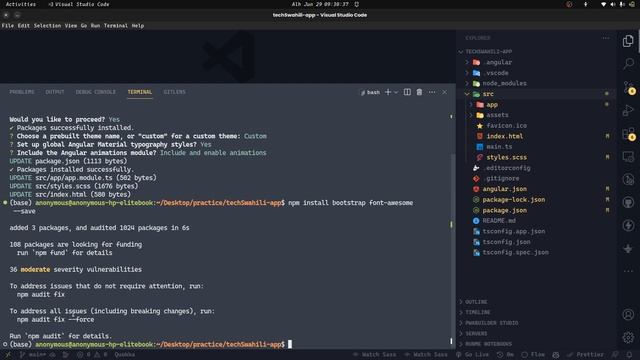This screenshot has width=640, height=360.
Task: Open the Remote Explorer icon
Action: 628,157
